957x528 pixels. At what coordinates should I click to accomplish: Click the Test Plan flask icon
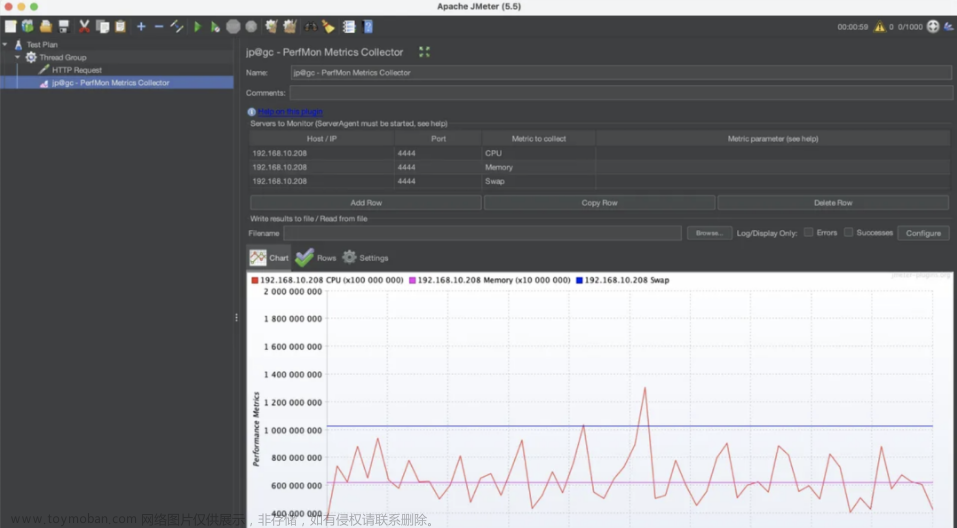[x=18, y=45]
